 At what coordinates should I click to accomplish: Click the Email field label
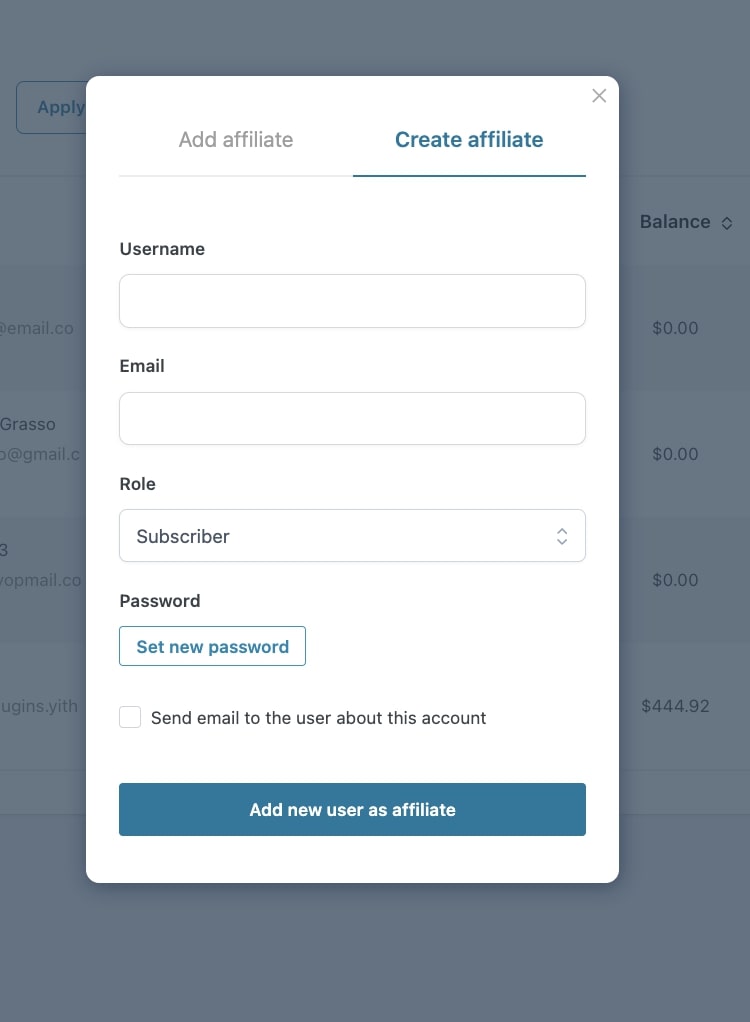point(142,366)
